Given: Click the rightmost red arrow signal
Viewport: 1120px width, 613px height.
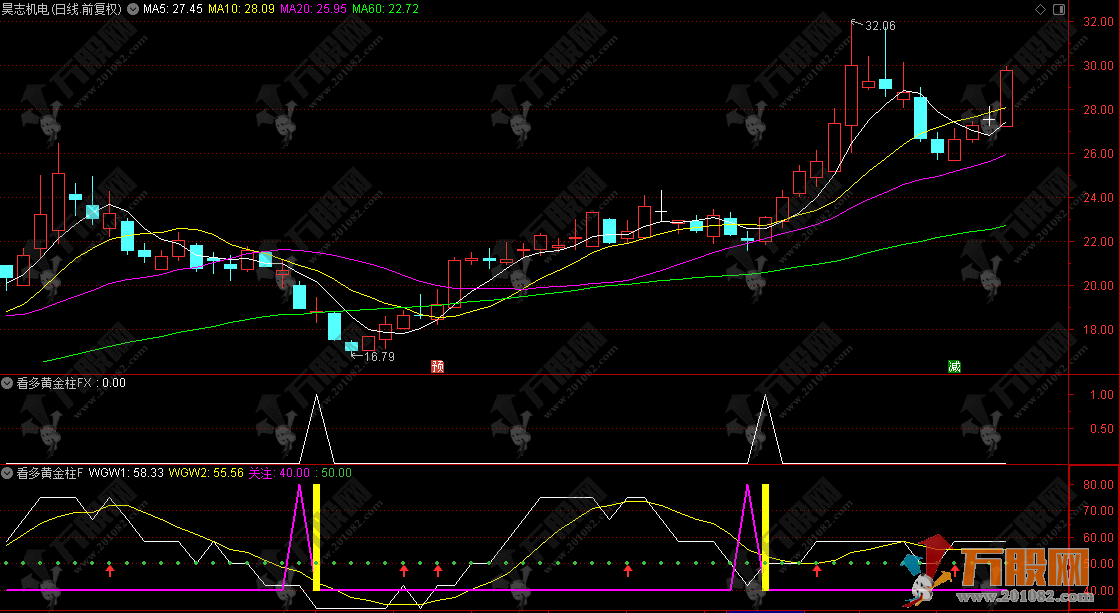Looking at the screenshot, I should click(x=955, y=570).
